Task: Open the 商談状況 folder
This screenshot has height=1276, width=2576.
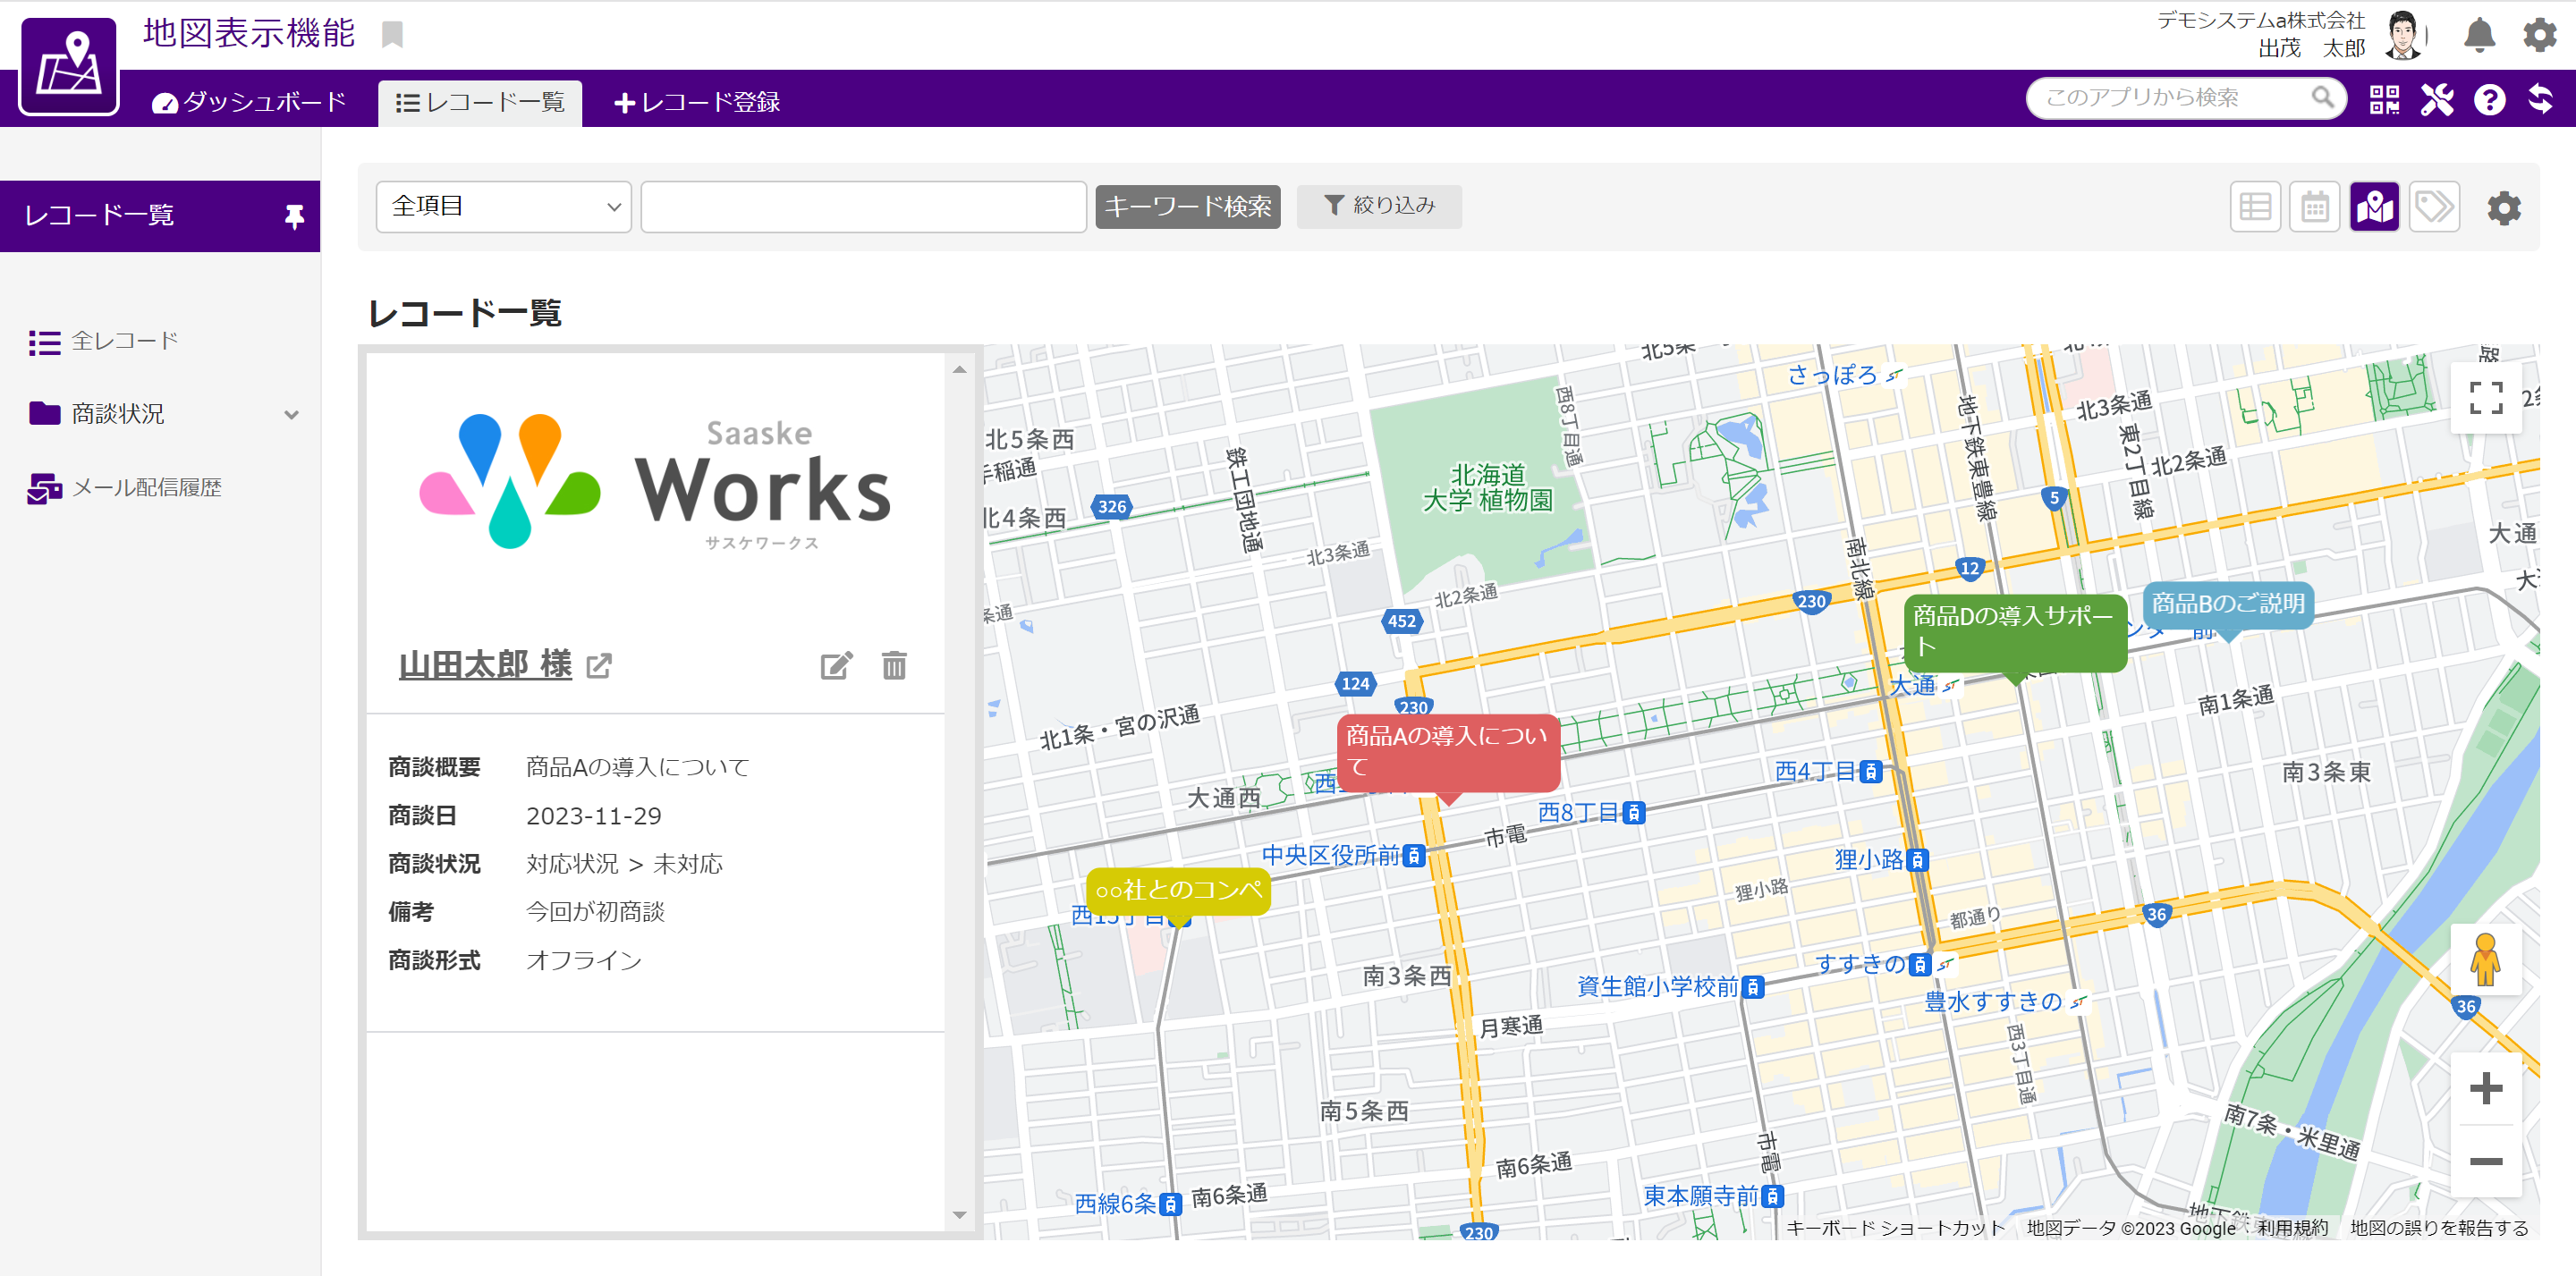Action: (x=97, y=413)
